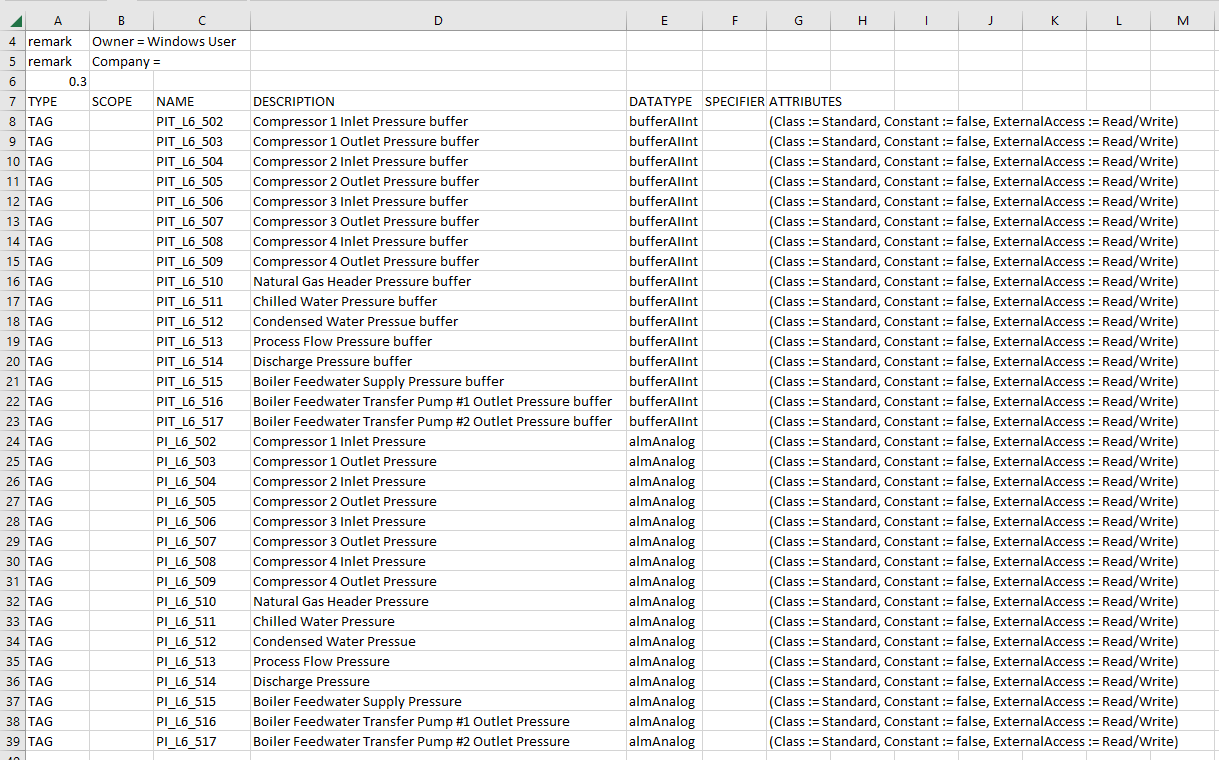Select the bufferAllInt cell on row 8
This screenshot has height=760, width=1219.
[x=663, y=121]
